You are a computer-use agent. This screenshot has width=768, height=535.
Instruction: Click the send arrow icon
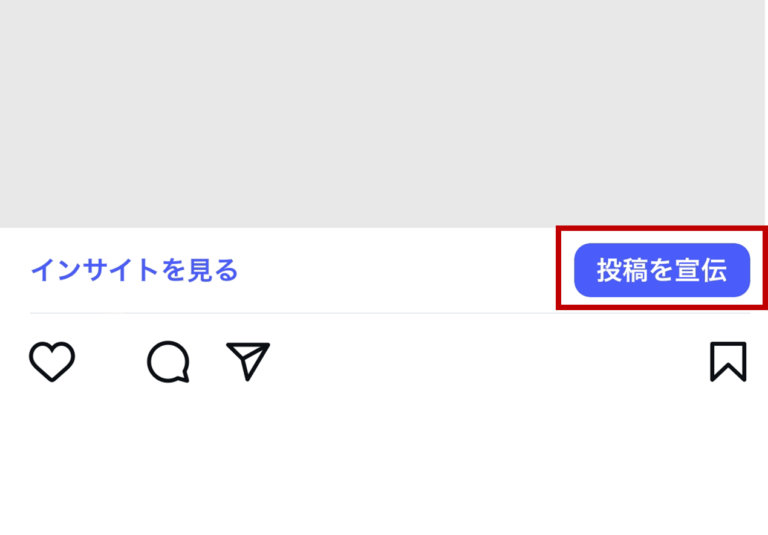(248, 362)
